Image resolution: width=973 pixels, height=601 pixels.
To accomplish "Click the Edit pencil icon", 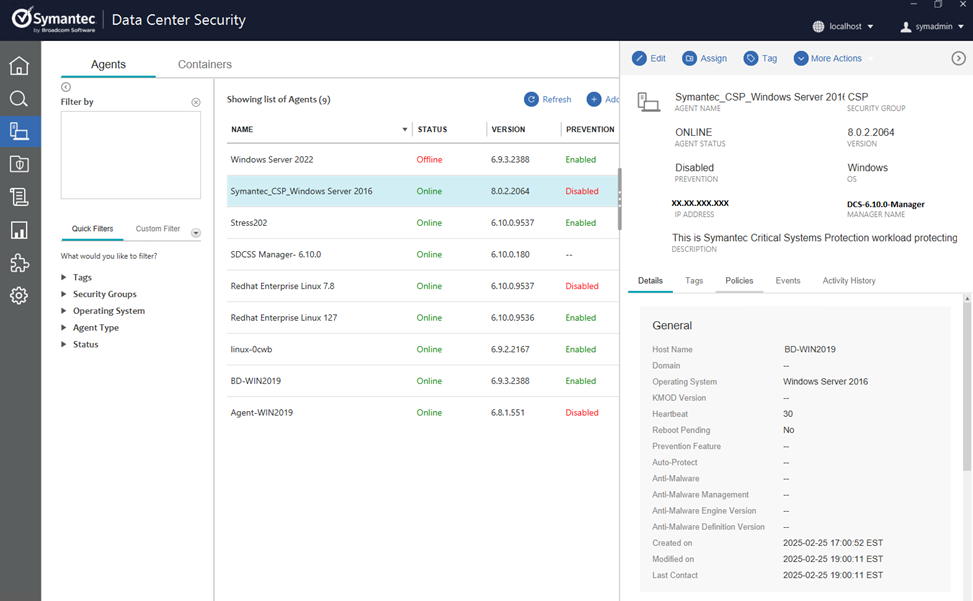I will 639,58.
